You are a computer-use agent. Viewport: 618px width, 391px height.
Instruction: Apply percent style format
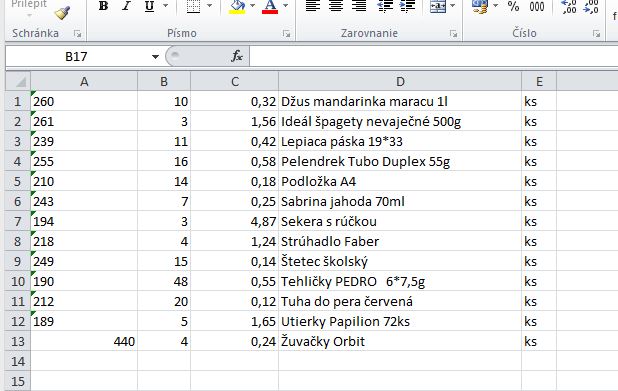(x=513, y=6)
